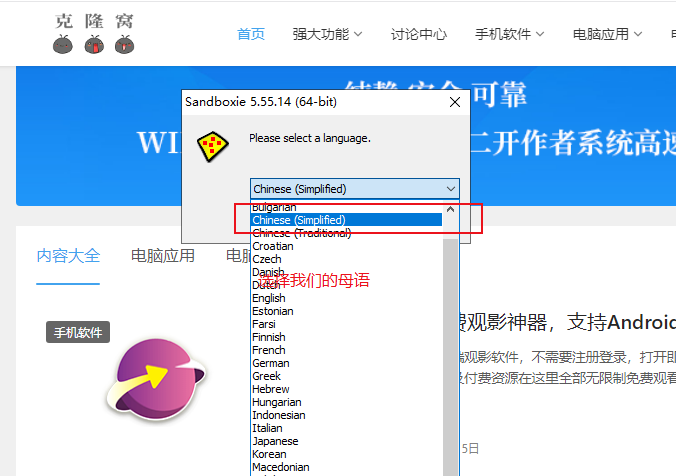
Task: Pick Croatian from the dropdown list
Action: click(x=347, y=246)
